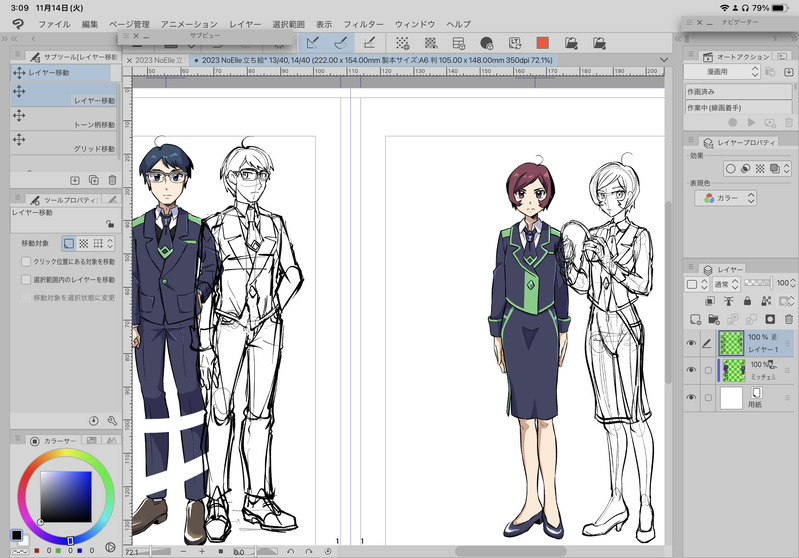Adjust the layer opacity slider
This screenshot has height=558, width=799.
tap(758, 283)
